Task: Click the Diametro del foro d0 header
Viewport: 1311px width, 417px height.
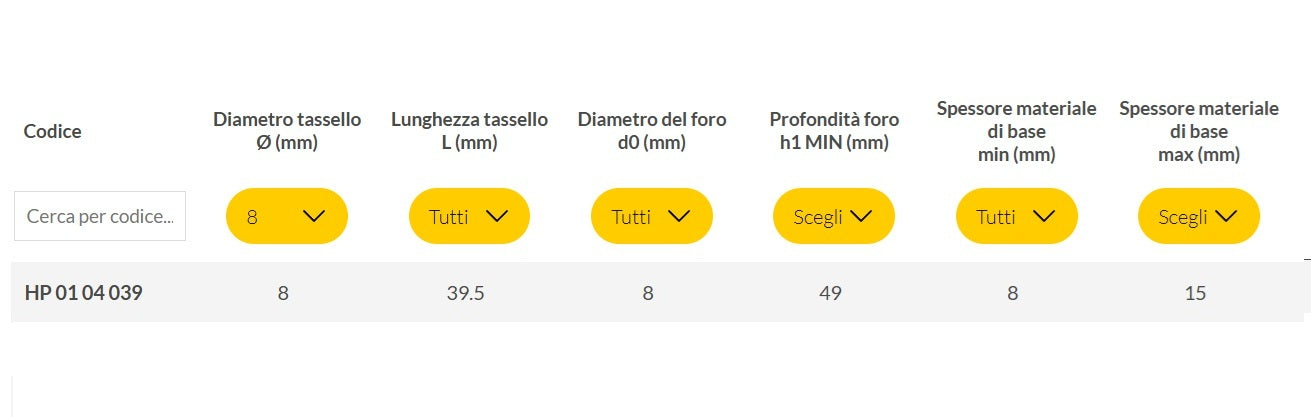Action: pos(652,131)
